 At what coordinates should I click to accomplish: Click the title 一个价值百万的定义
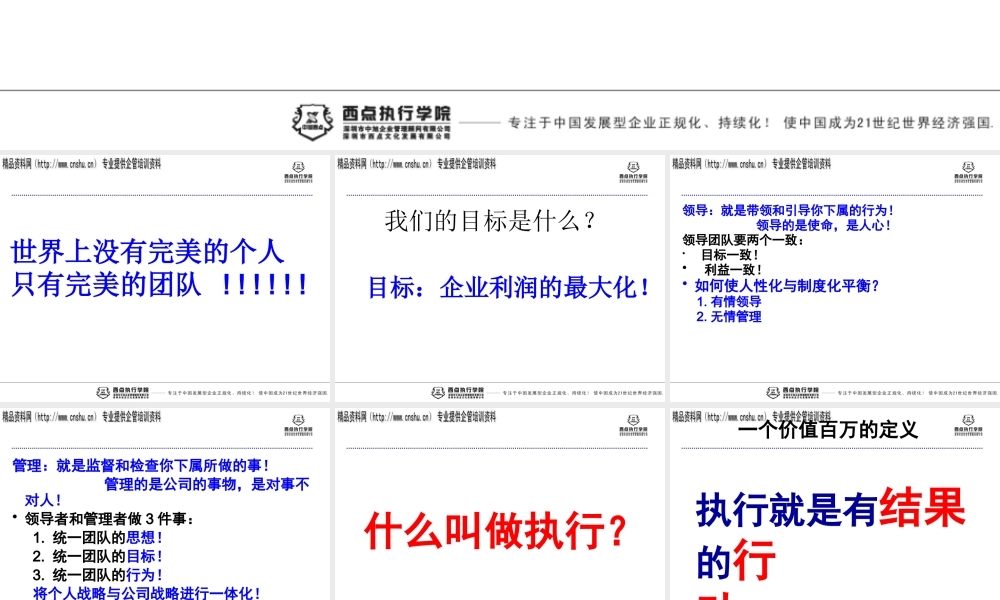[827, 430]
